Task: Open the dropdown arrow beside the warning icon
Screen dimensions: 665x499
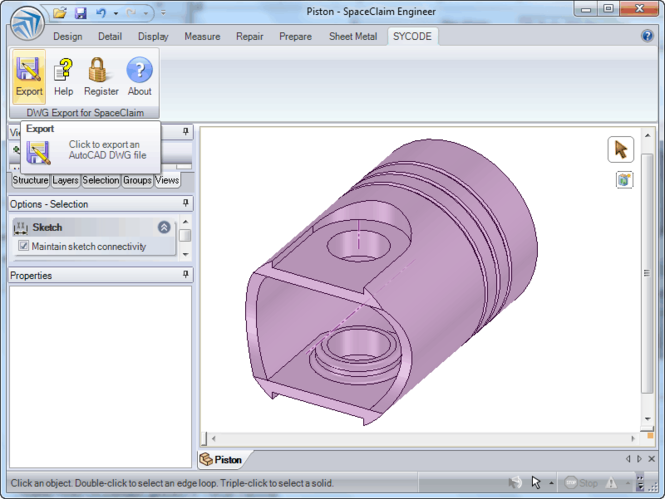Action: [x=627, y=482]
